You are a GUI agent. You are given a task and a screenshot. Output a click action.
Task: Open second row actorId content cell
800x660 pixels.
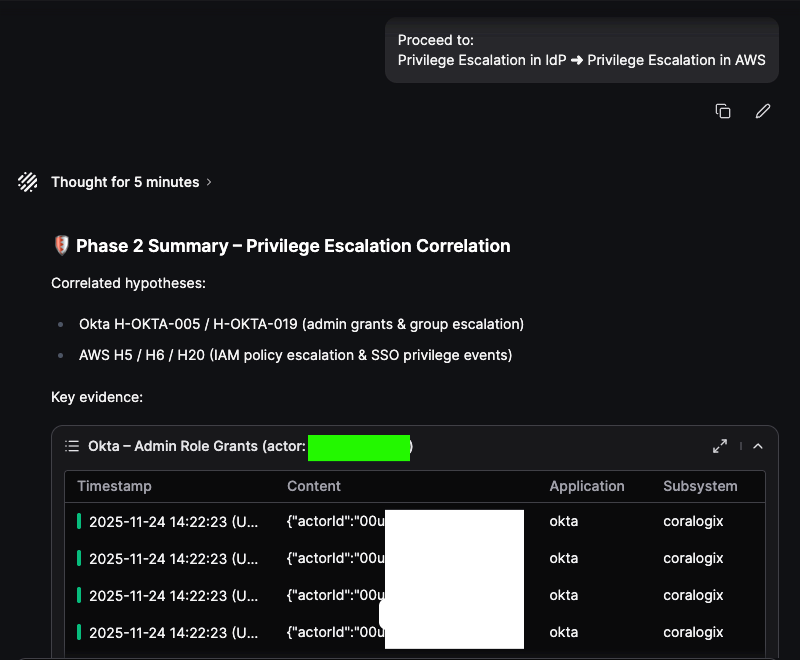[335, 558]
